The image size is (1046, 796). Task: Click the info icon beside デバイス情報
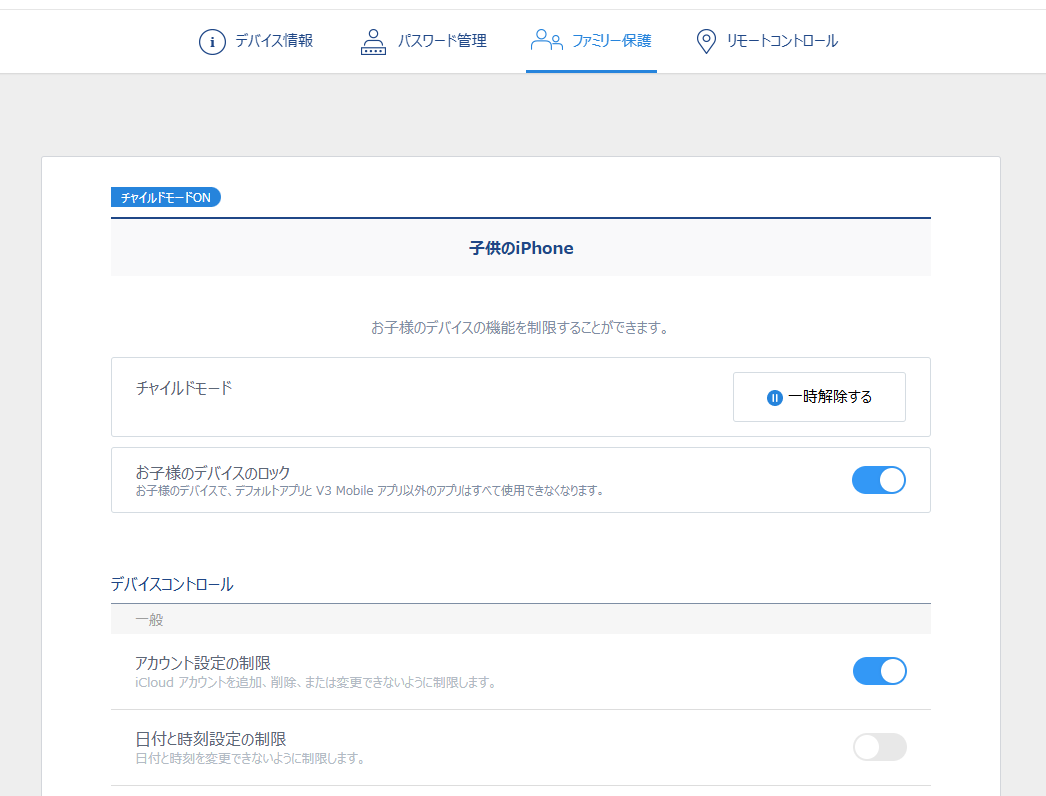pos(212,41)
